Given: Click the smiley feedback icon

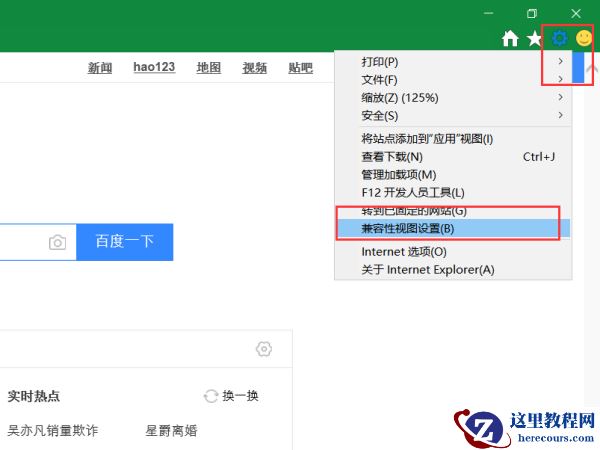Looking at the screenshot, I should [584, 38].
